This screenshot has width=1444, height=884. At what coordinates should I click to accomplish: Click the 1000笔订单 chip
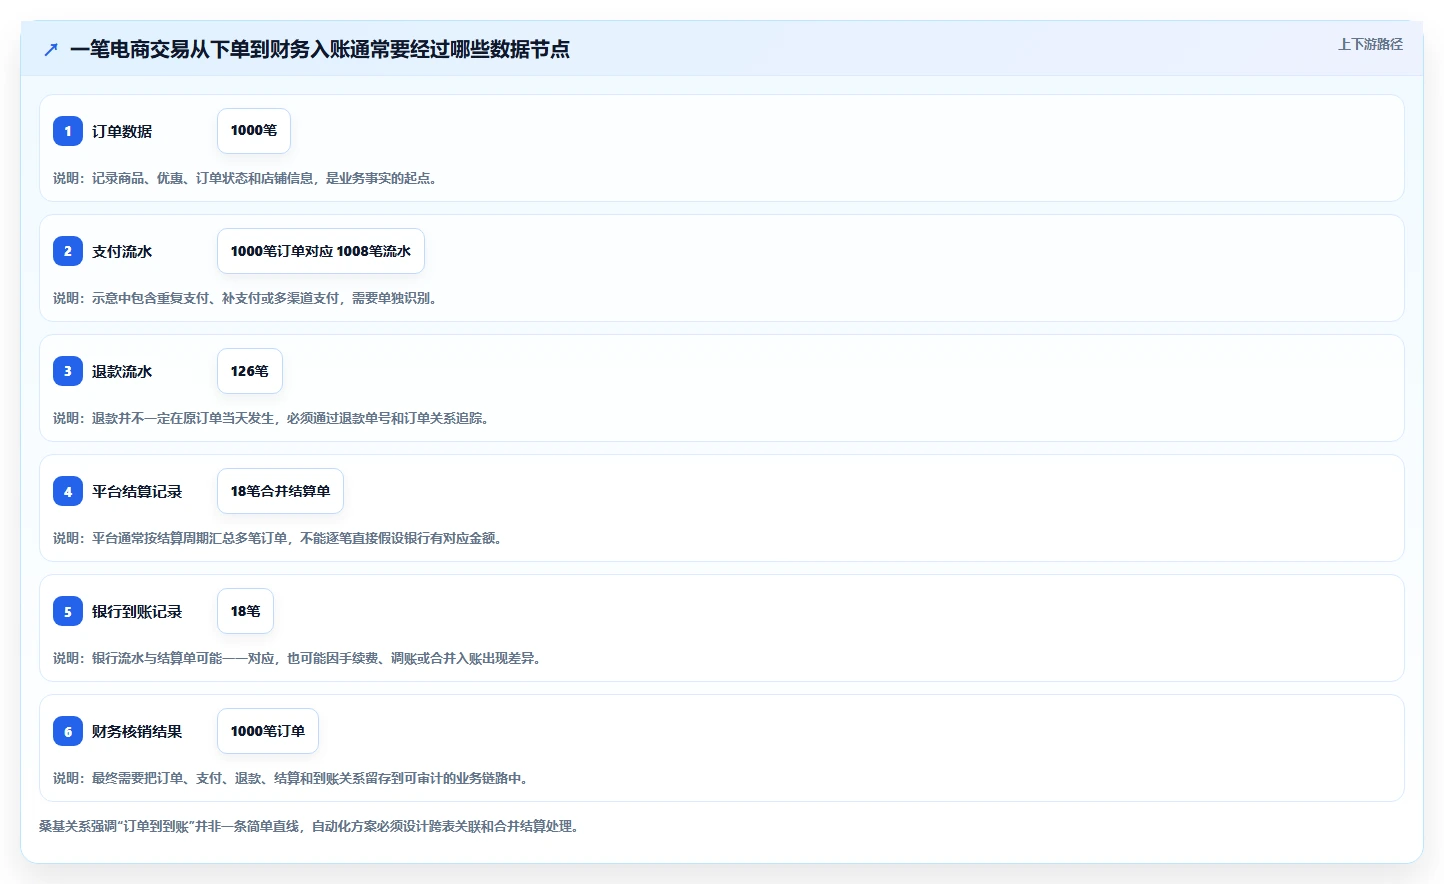coord(268,731)
